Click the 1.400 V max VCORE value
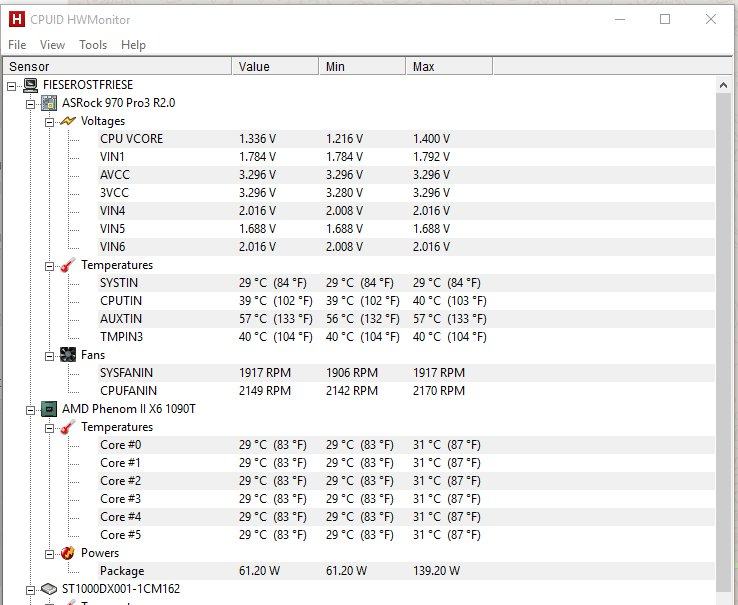The height and width of the screenshot is (605, 738). coord(432,139)
